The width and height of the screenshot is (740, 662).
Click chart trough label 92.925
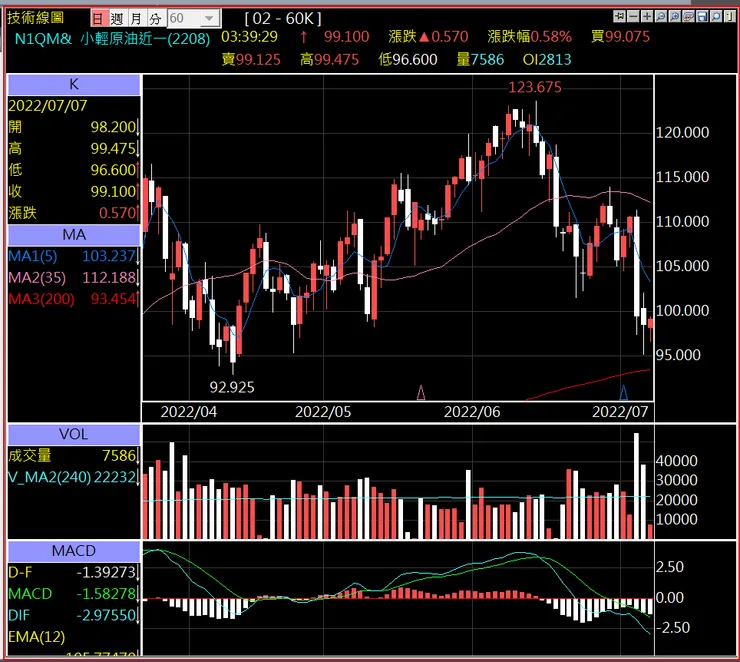[x=232, y=387]
